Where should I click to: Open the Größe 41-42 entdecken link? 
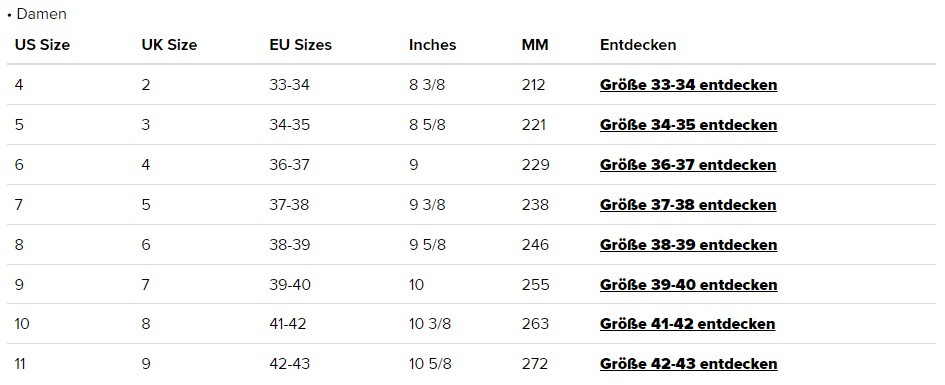[x=687, y=324]
